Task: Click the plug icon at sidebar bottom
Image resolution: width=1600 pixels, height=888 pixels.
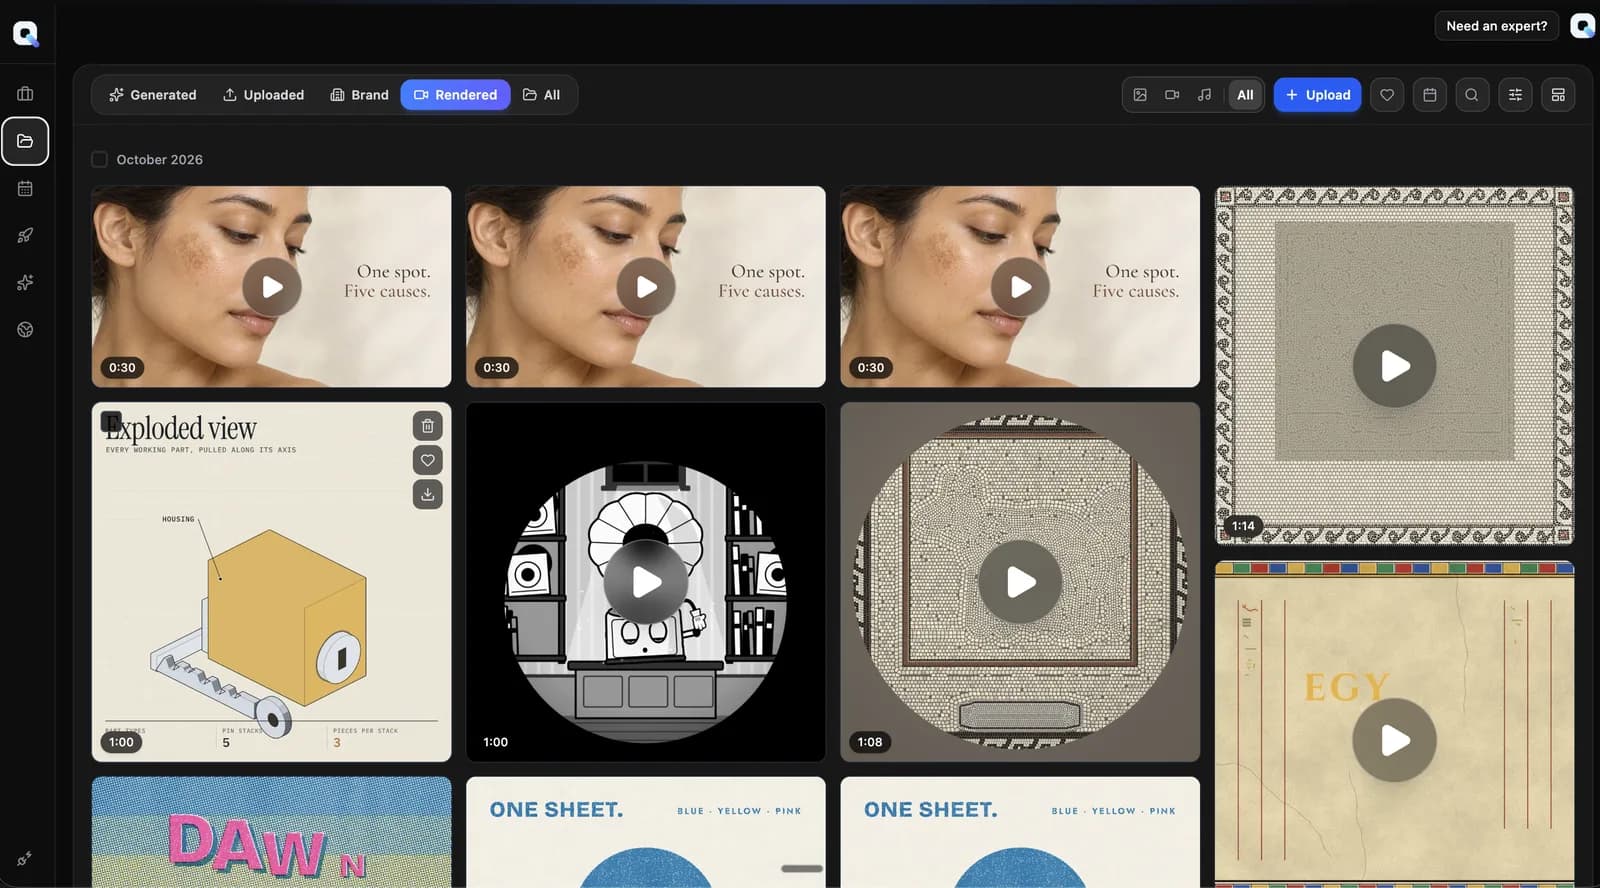Action: (25, 858)
